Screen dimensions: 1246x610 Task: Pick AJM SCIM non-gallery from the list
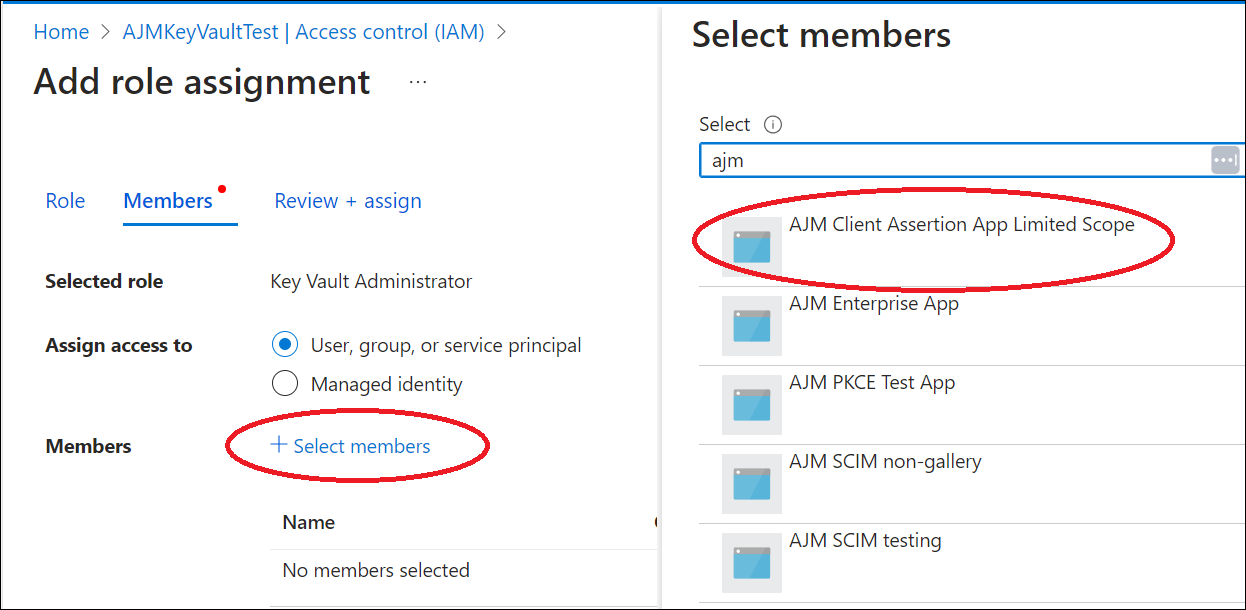(x=885, y=462)
